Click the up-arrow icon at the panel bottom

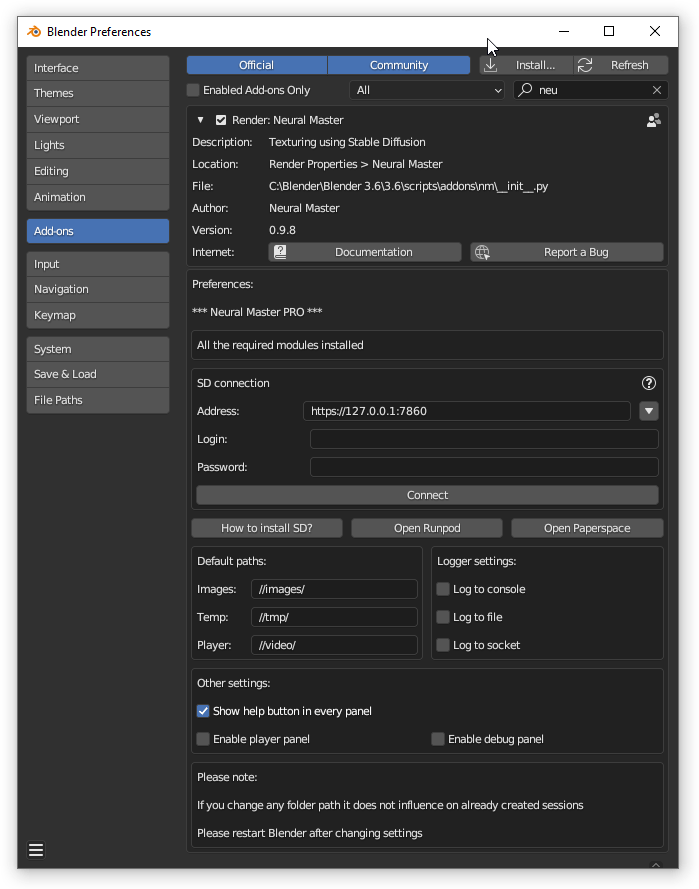656,865
